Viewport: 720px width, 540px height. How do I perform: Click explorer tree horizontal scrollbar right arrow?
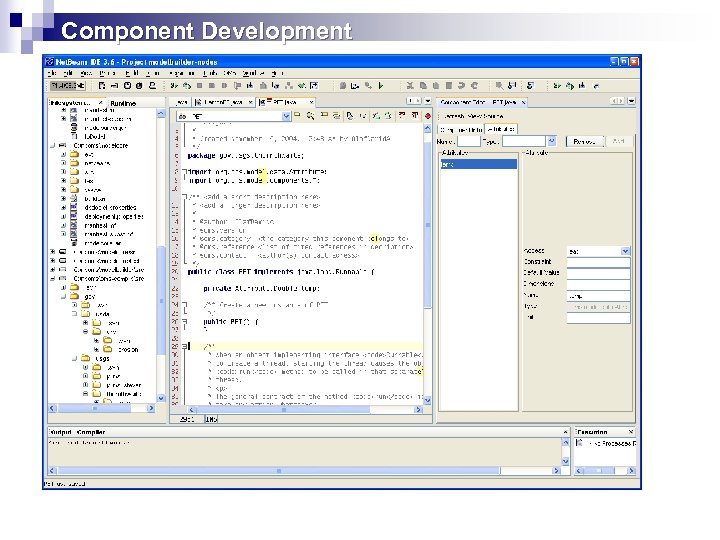pyautogui.click(x=151, y=408)
